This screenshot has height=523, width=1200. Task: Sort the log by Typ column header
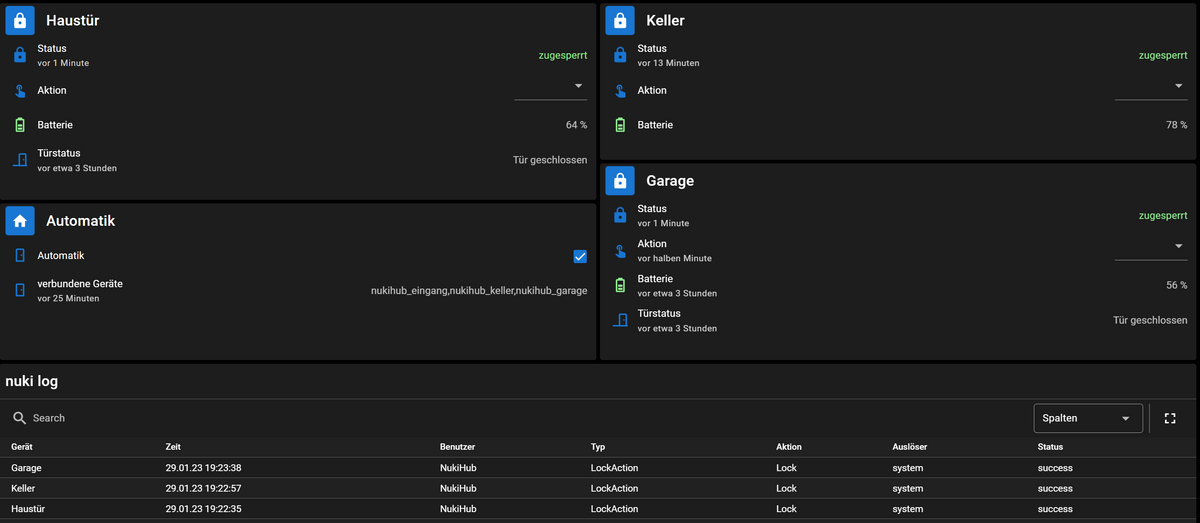598,447
